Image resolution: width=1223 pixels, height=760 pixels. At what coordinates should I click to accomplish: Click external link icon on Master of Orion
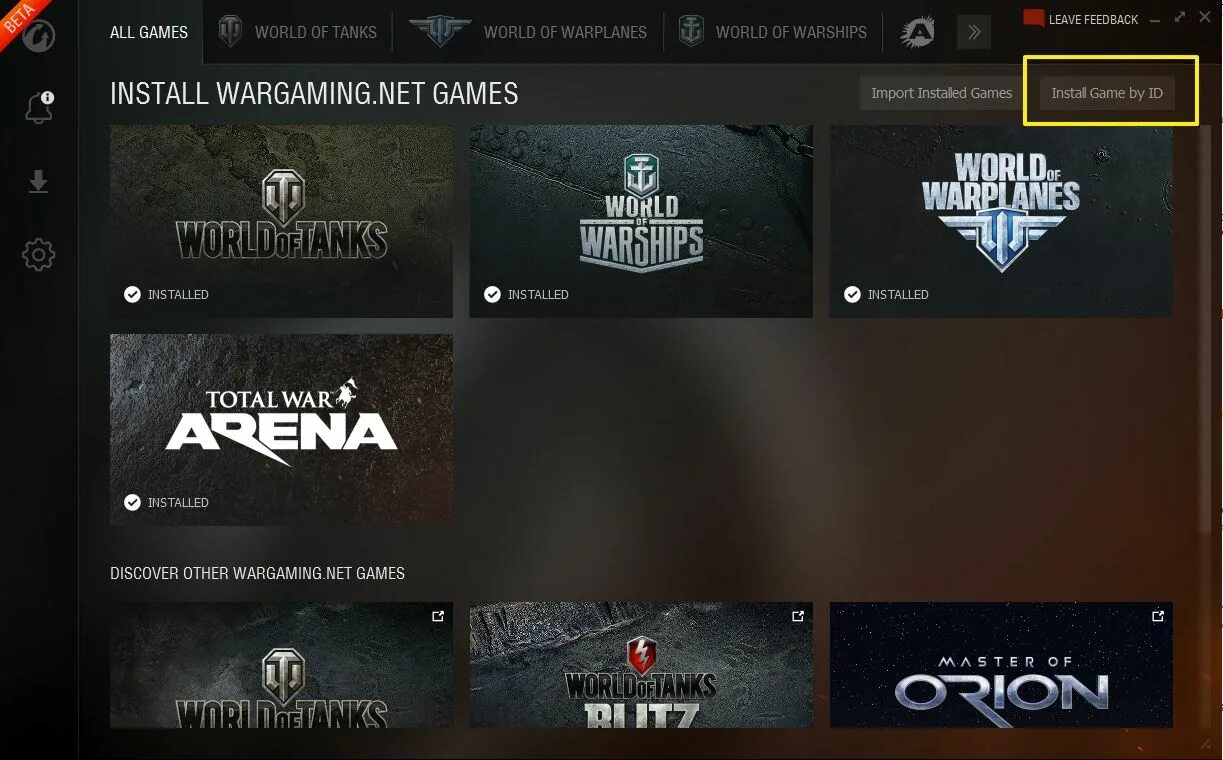(x=1158, y=616)
